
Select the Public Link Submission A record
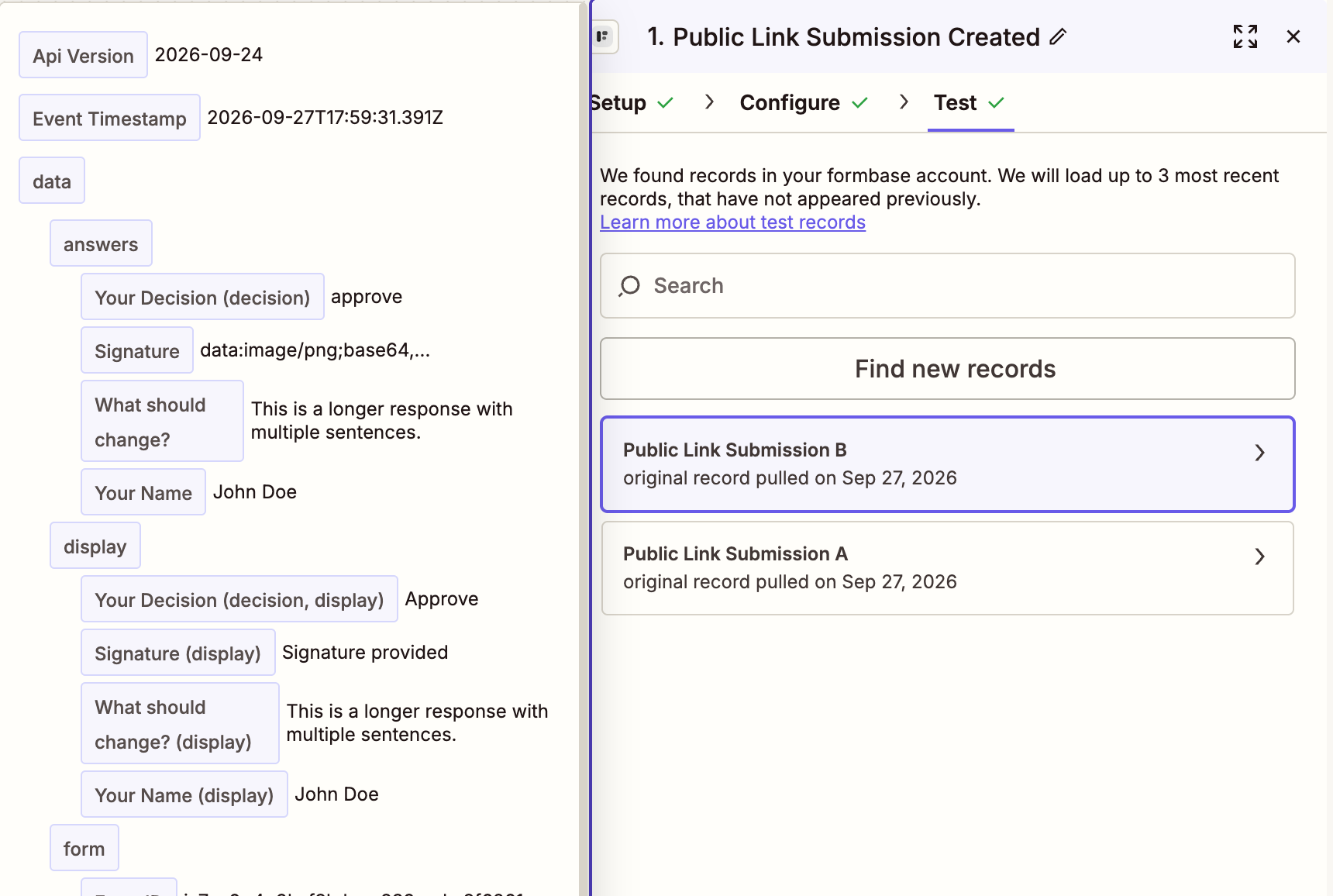point(947,568)
